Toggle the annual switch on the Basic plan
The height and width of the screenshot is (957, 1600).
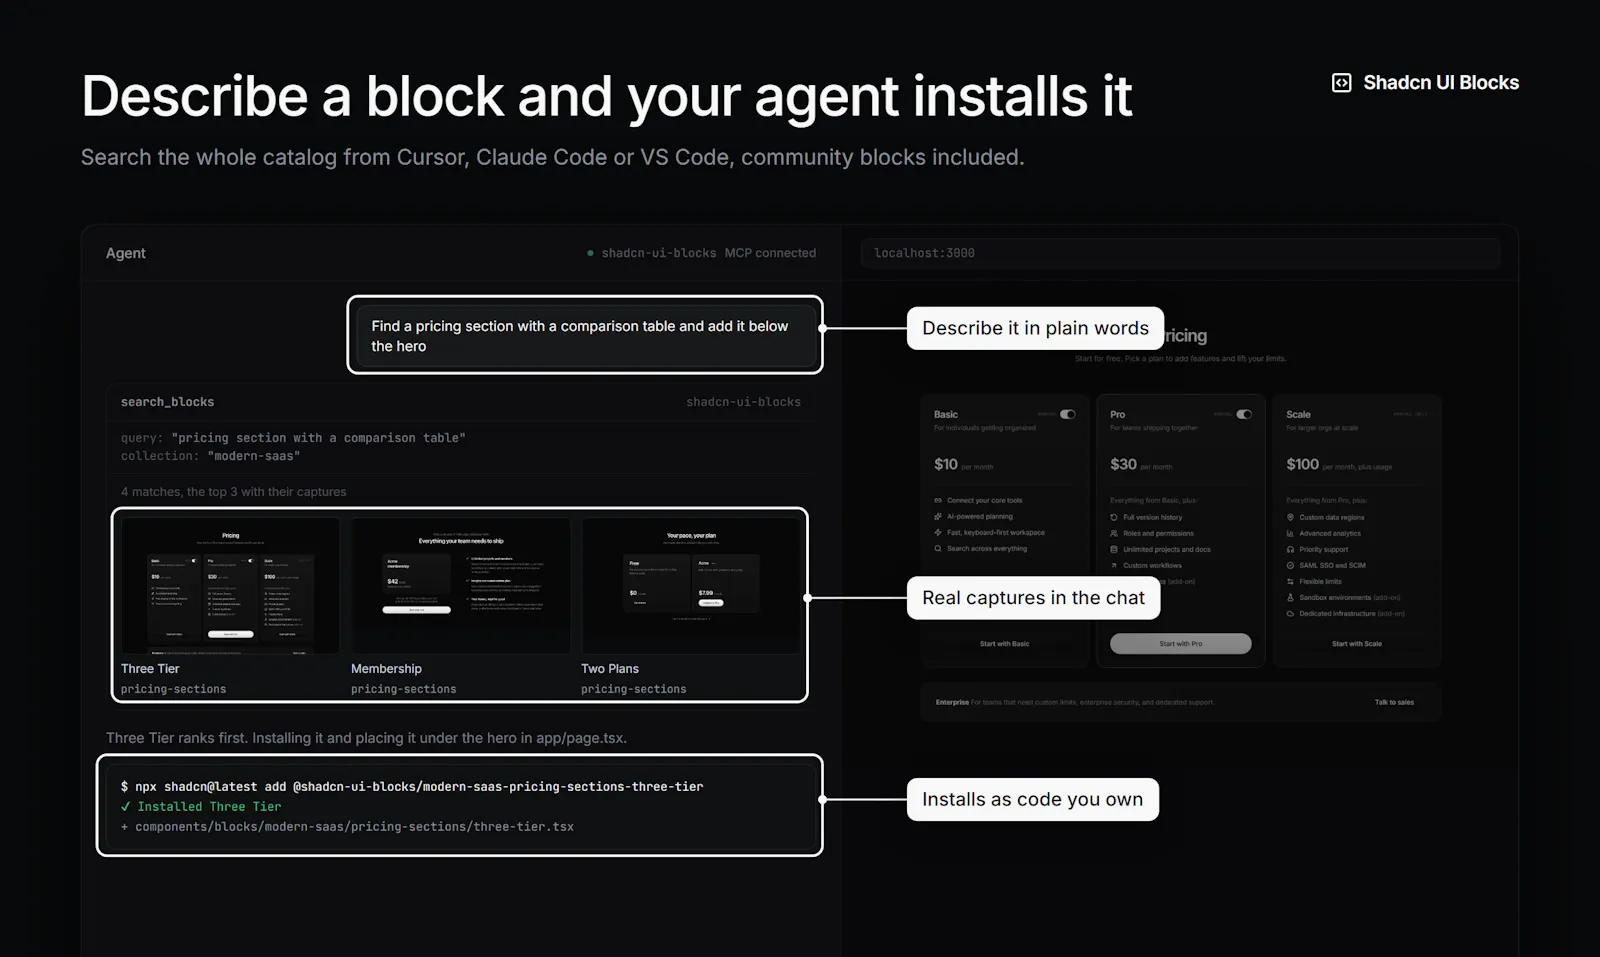coord(1068,414)
